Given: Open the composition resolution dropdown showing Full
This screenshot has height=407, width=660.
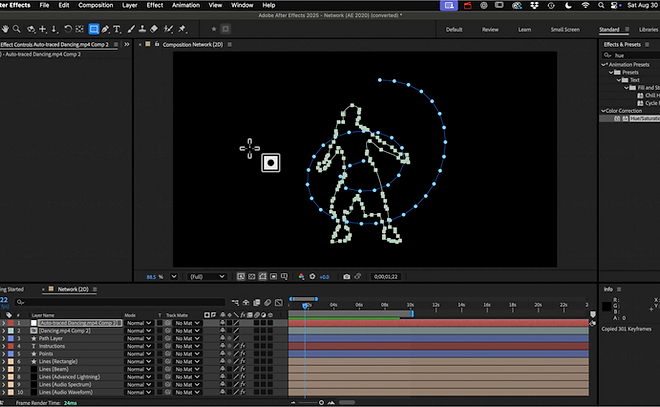Looking at the screenshot, I should click(207, 276).
